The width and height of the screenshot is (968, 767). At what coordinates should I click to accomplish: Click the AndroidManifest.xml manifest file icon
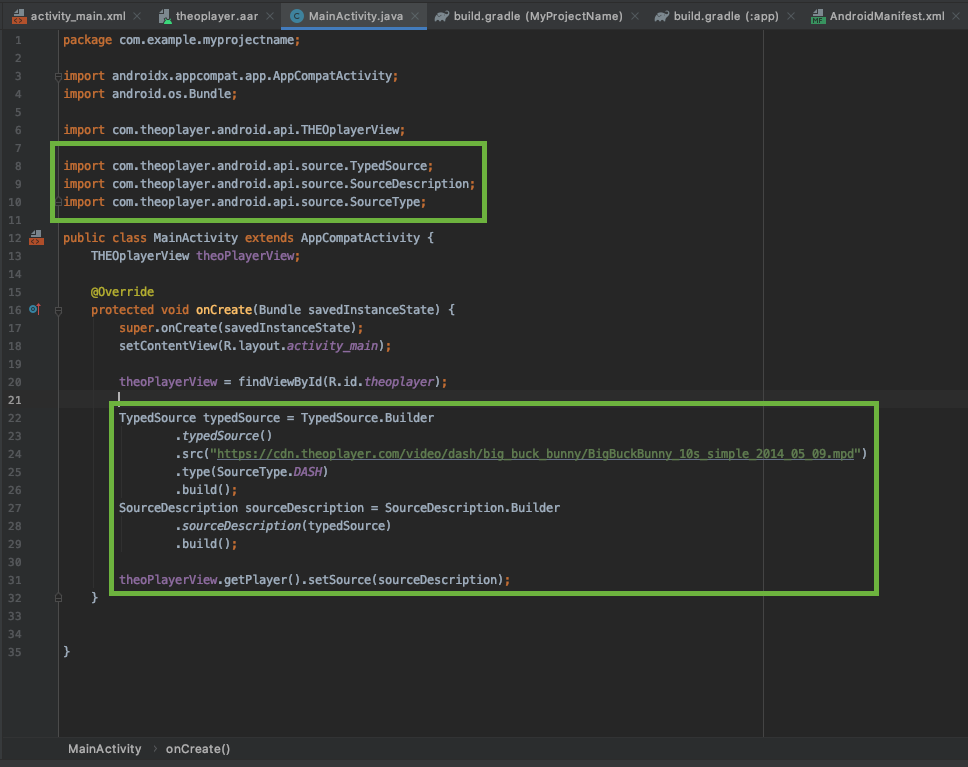tap(818, 16)
